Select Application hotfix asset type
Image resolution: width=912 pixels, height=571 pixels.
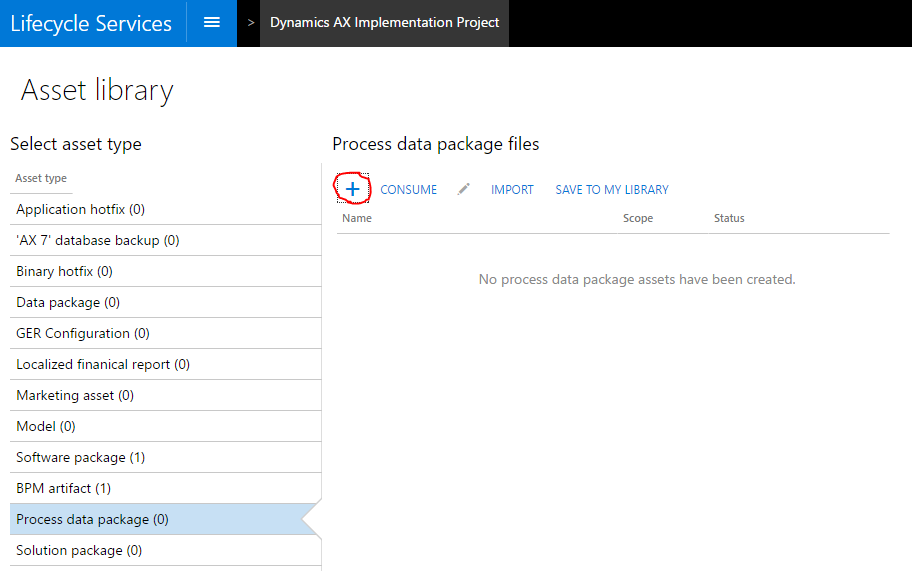point(80,210)
